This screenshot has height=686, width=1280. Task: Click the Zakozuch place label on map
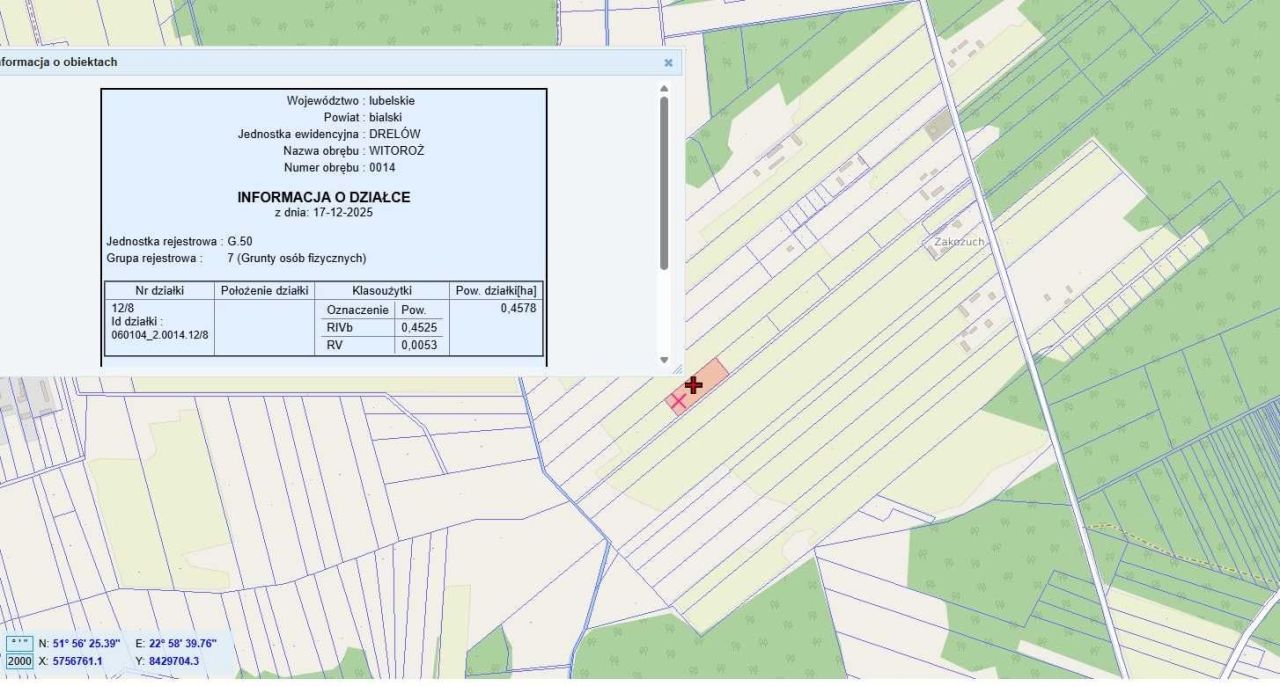[x=958, y=242]
